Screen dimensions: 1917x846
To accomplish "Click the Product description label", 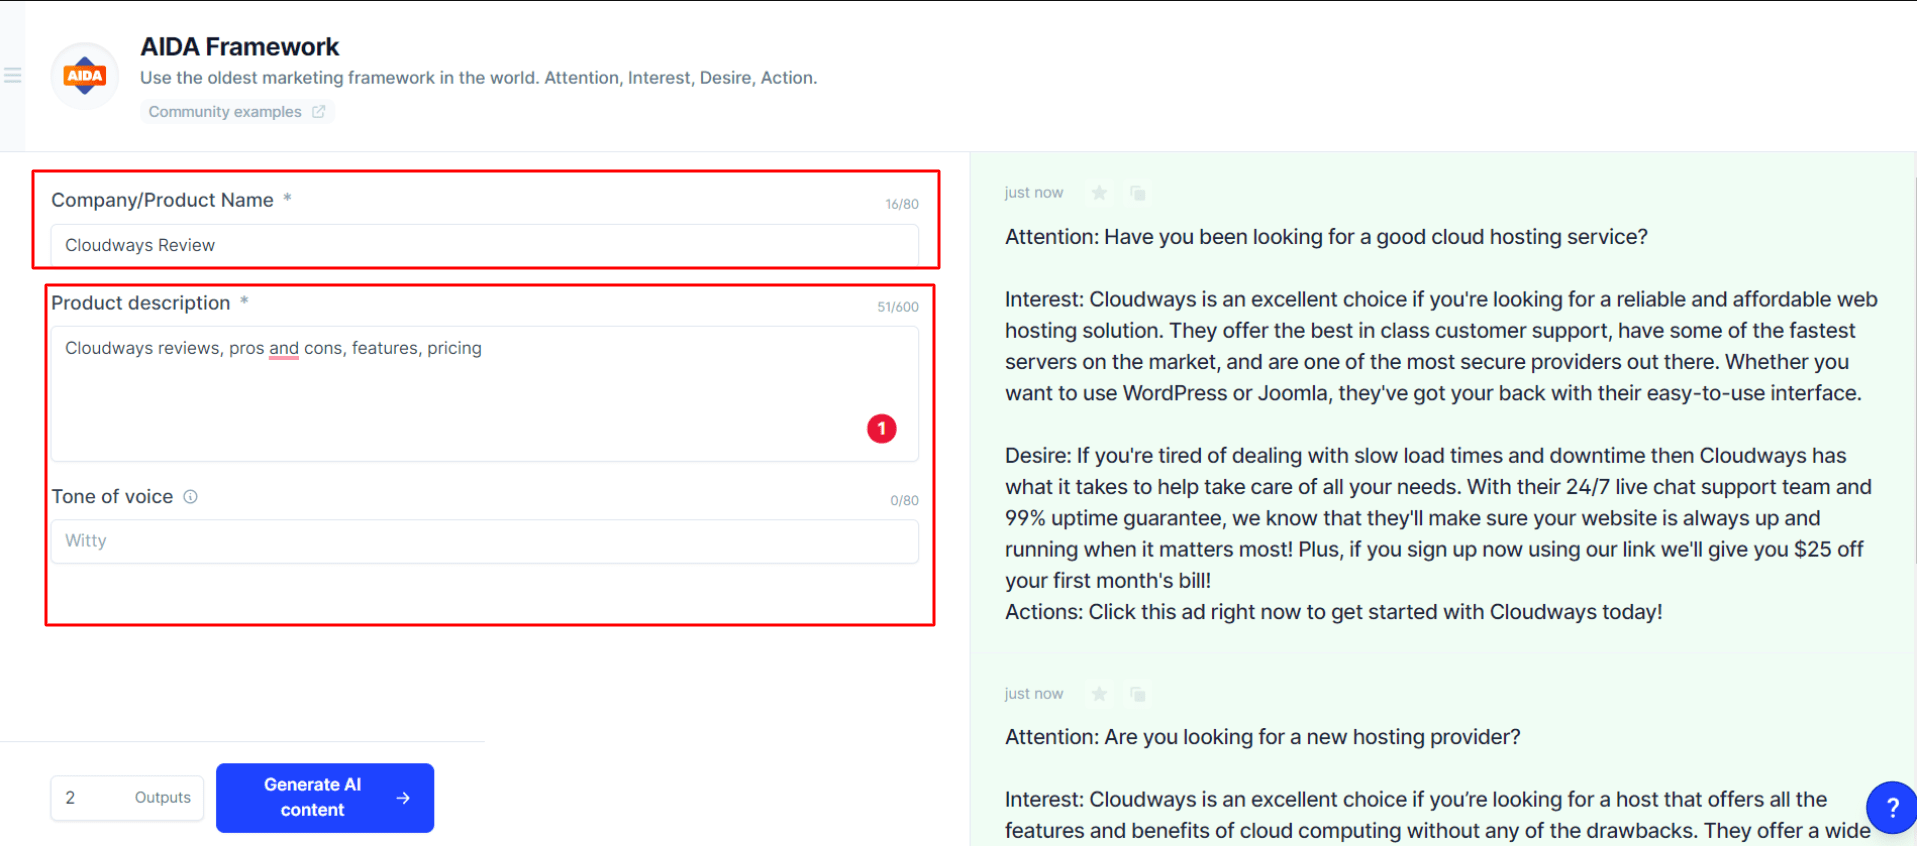I will [141, 303].
